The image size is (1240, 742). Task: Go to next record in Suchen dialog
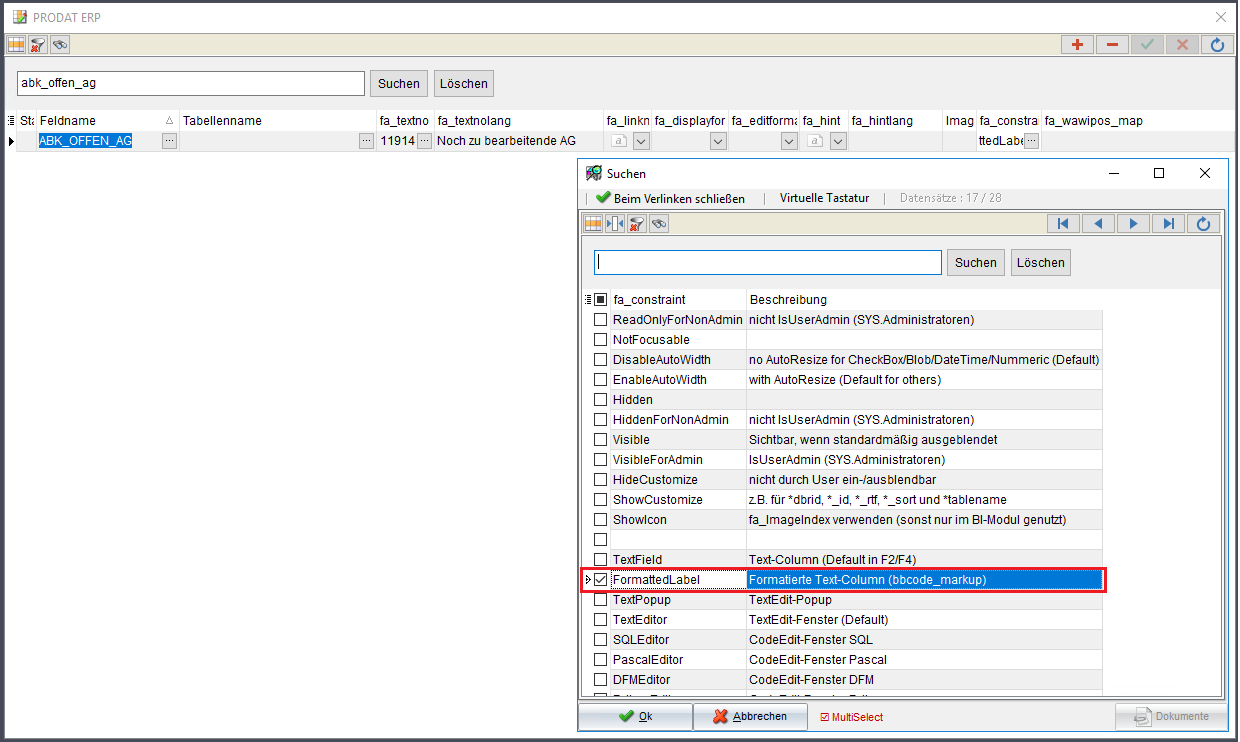1133,224
